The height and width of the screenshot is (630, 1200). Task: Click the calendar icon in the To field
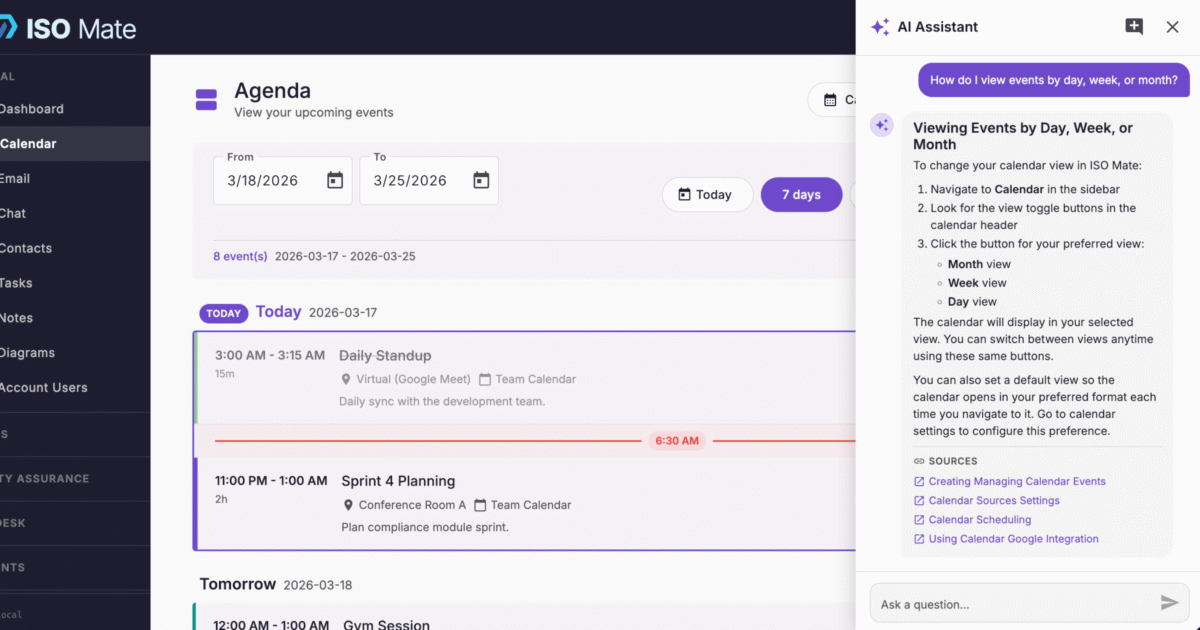483,180
